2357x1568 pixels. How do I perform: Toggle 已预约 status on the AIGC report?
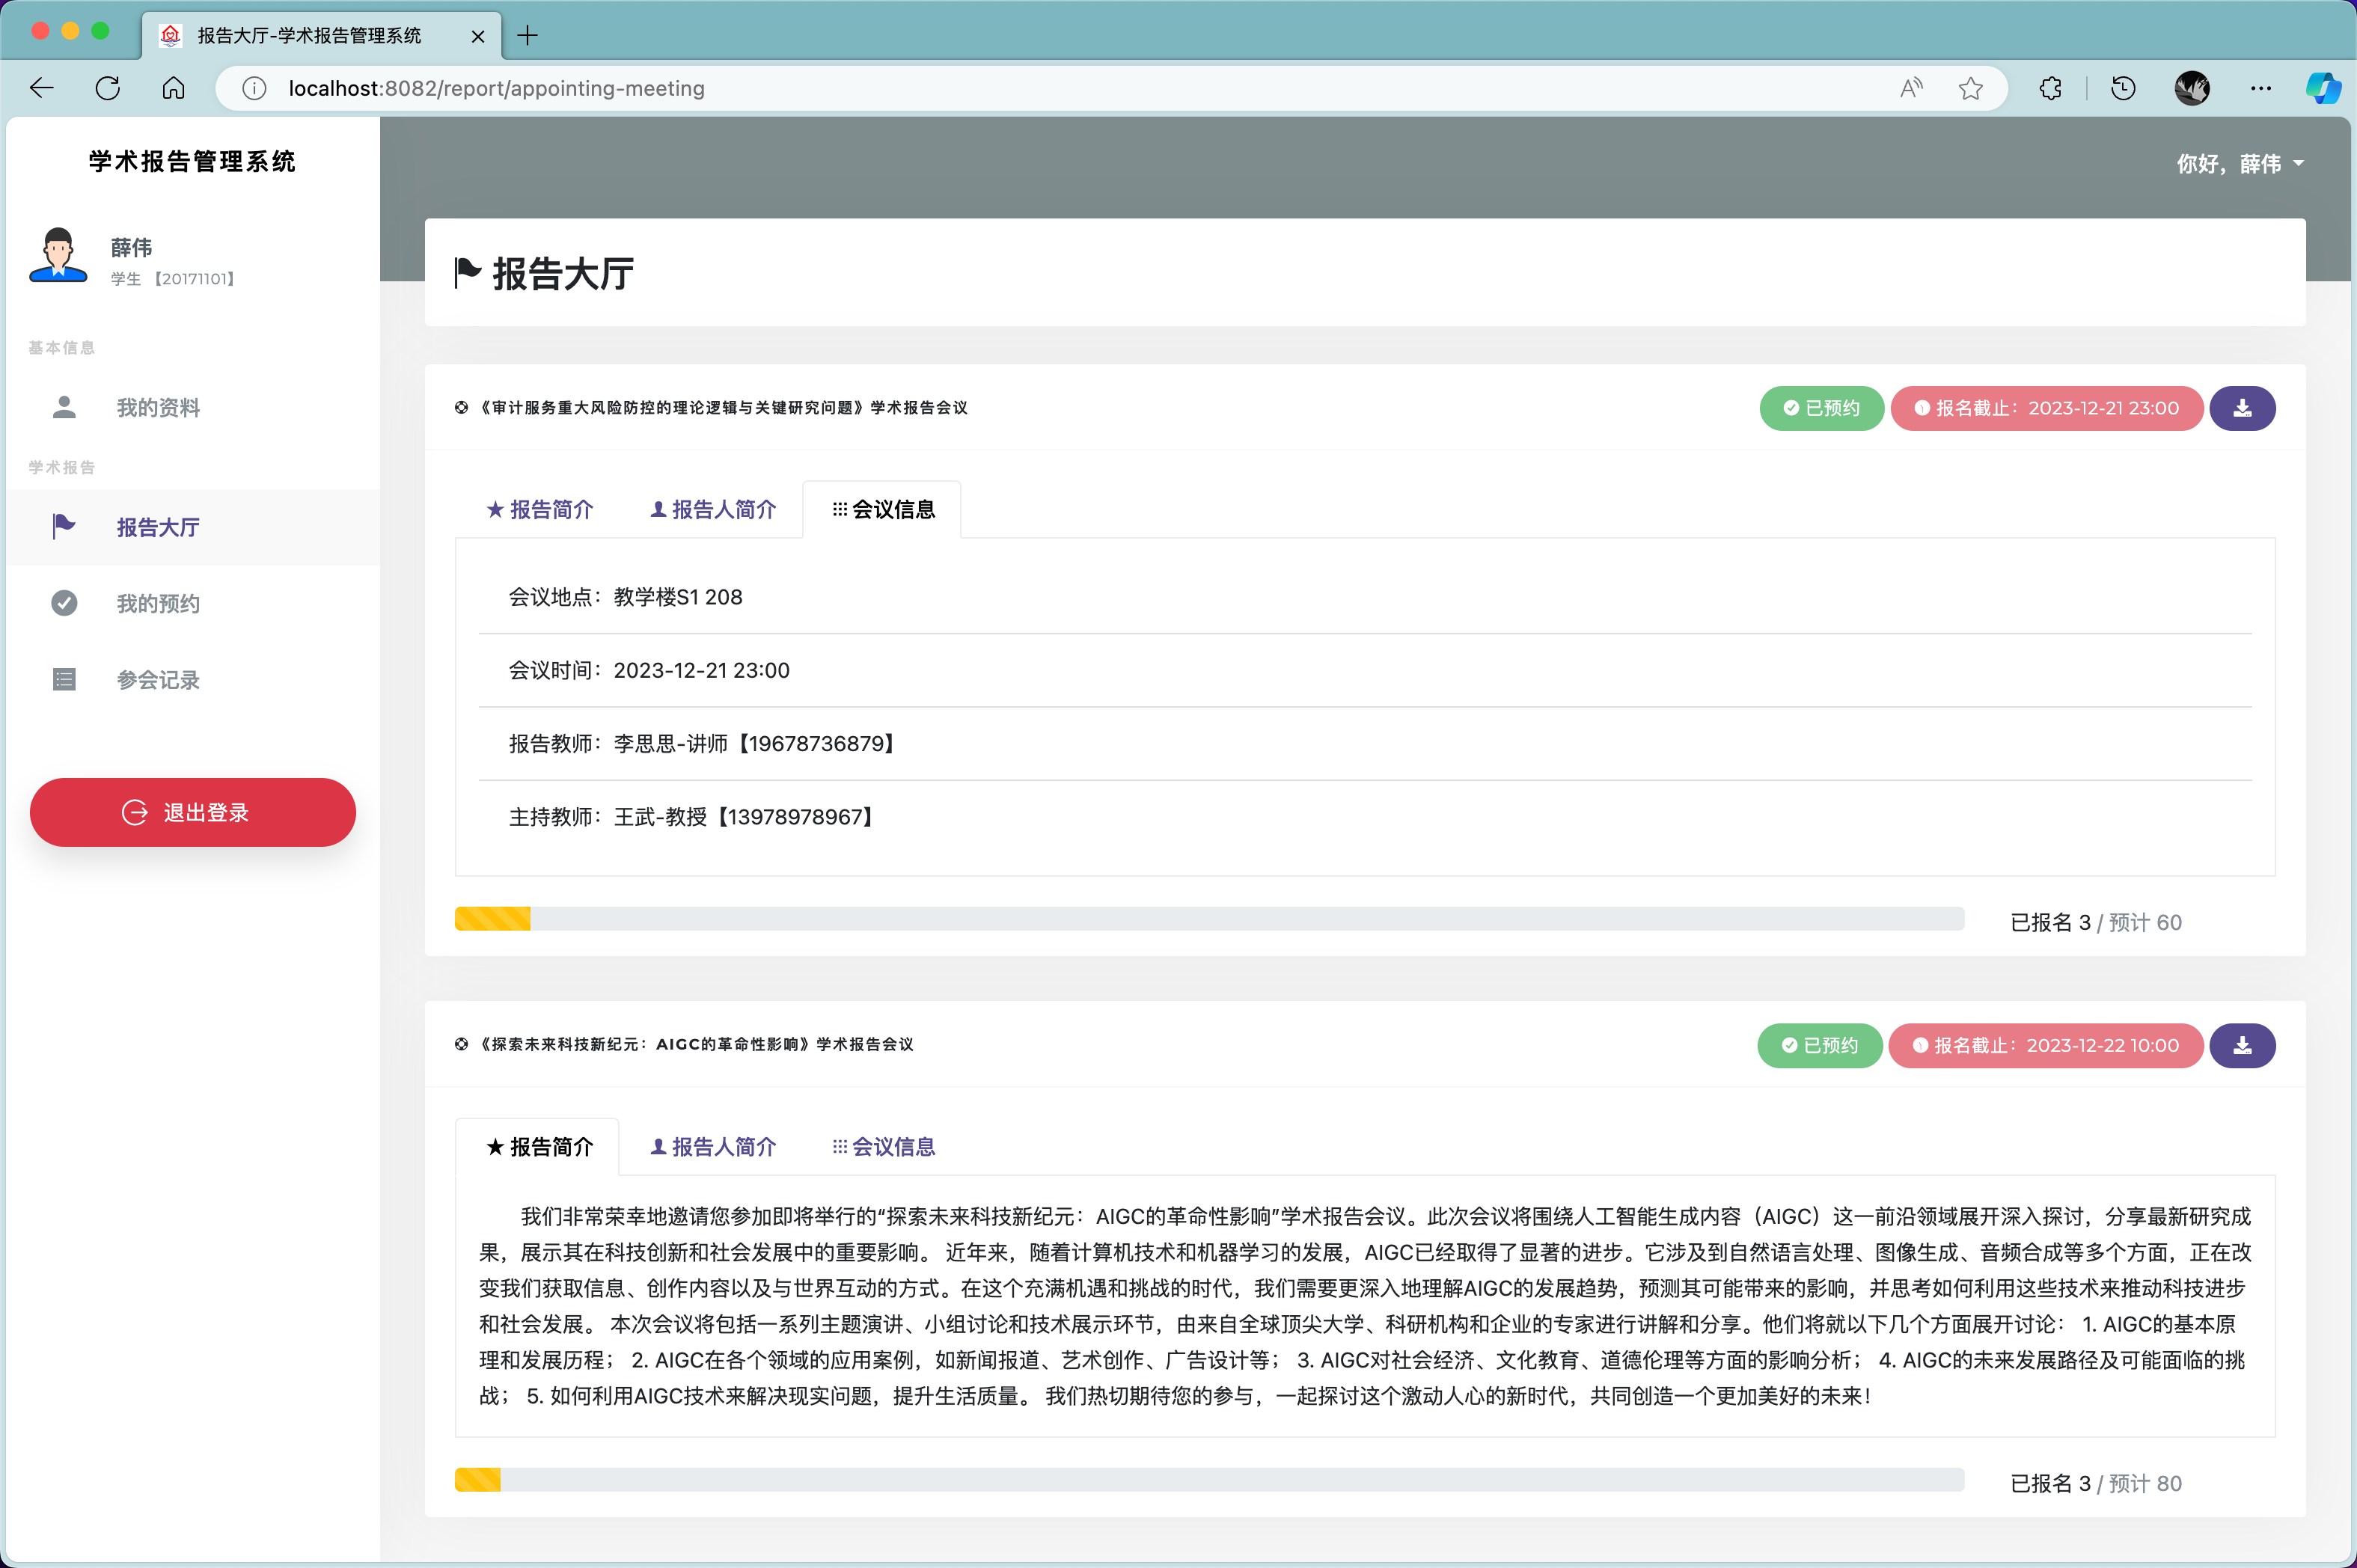[x=1819, y=1045]
